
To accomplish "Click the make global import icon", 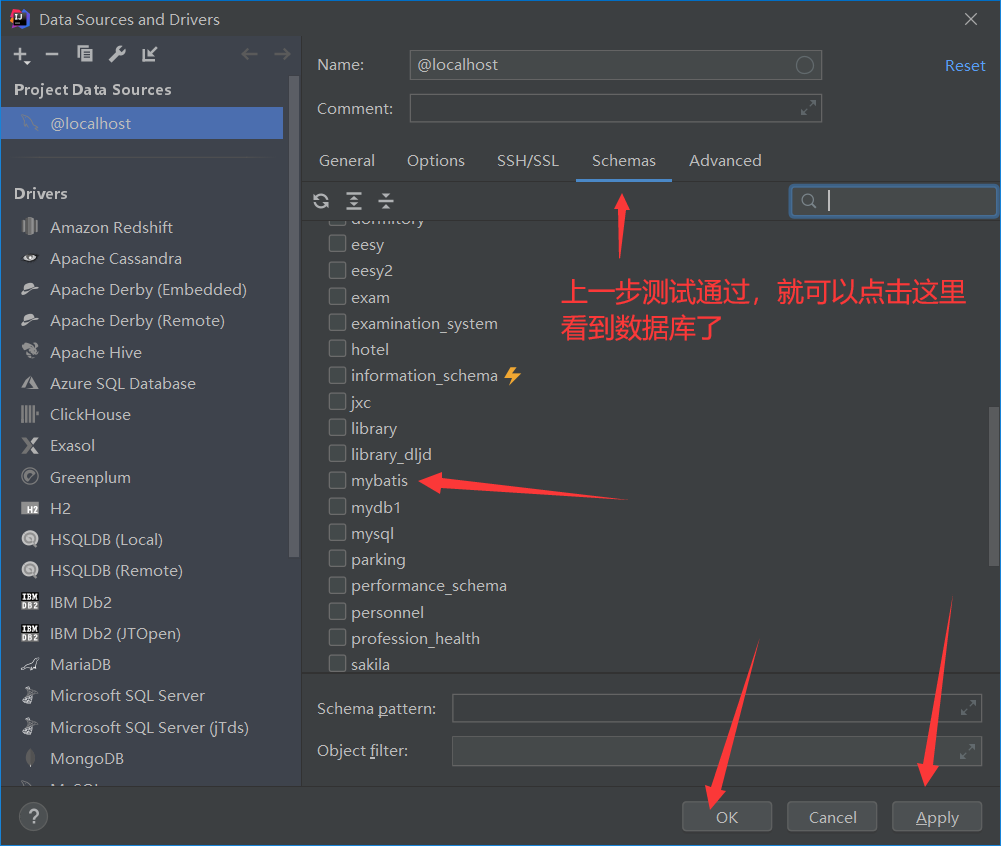I will 149,54.
